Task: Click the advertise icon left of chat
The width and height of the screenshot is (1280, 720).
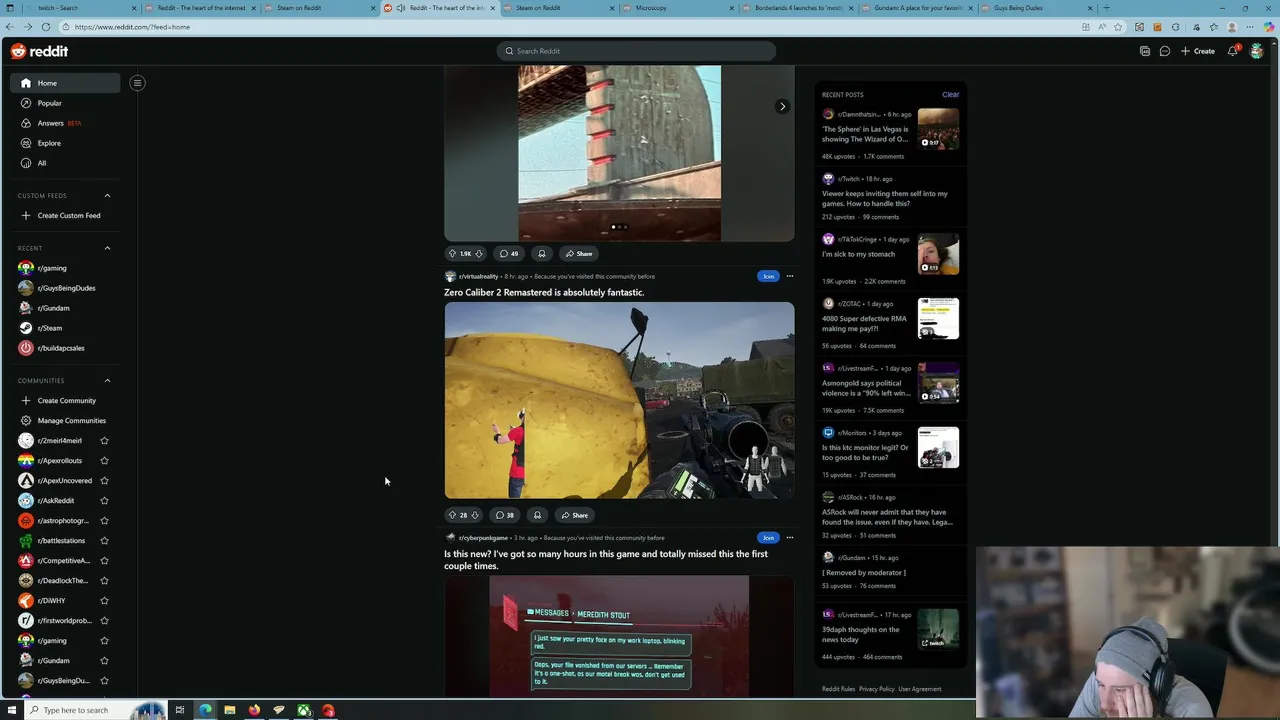Action: pos(1145,51)
